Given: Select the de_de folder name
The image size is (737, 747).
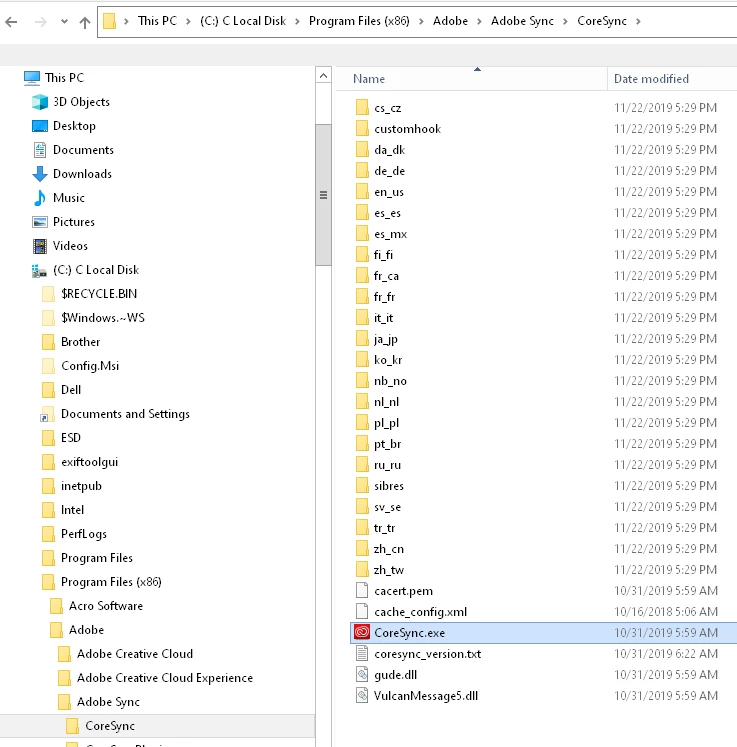Looking at the screenshot, I should coord(390,171).
